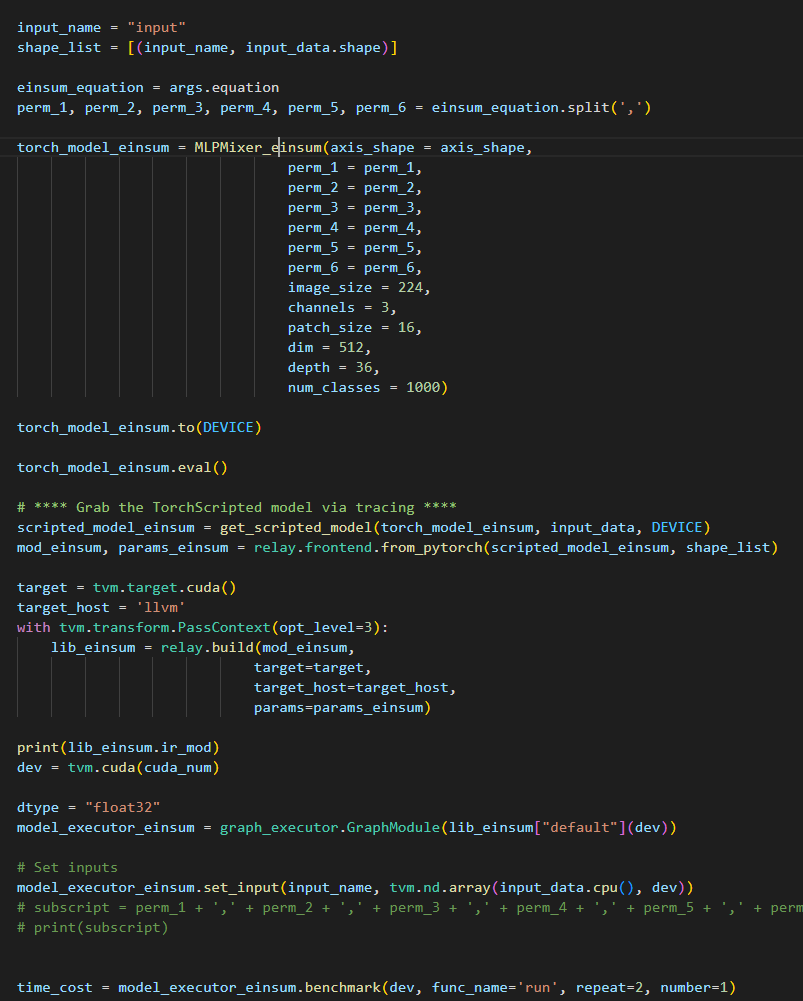The width and height of the screenshot is (803, 1001).
Task: Click the depth = 36 argument
Action: (x=330, y=368)
